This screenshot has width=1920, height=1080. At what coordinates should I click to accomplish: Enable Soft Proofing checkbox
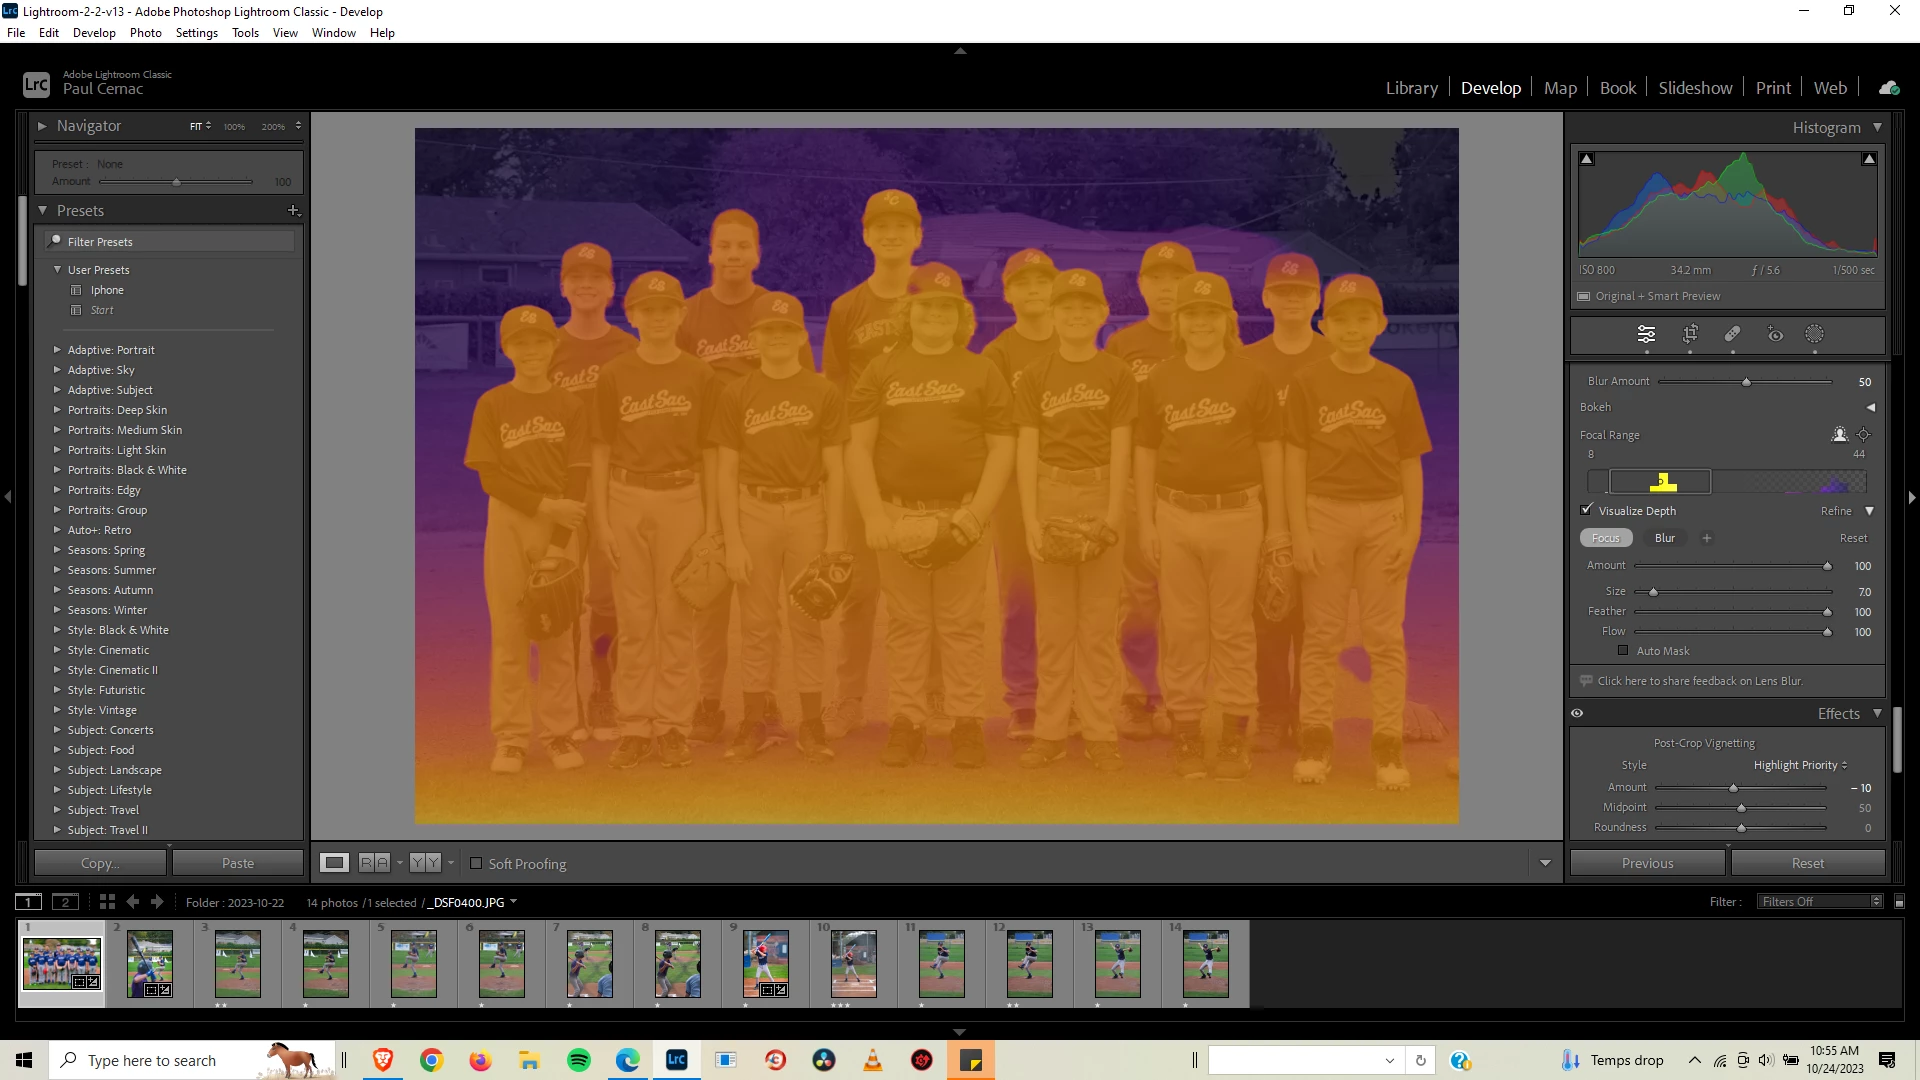click(x=476, y=863)
